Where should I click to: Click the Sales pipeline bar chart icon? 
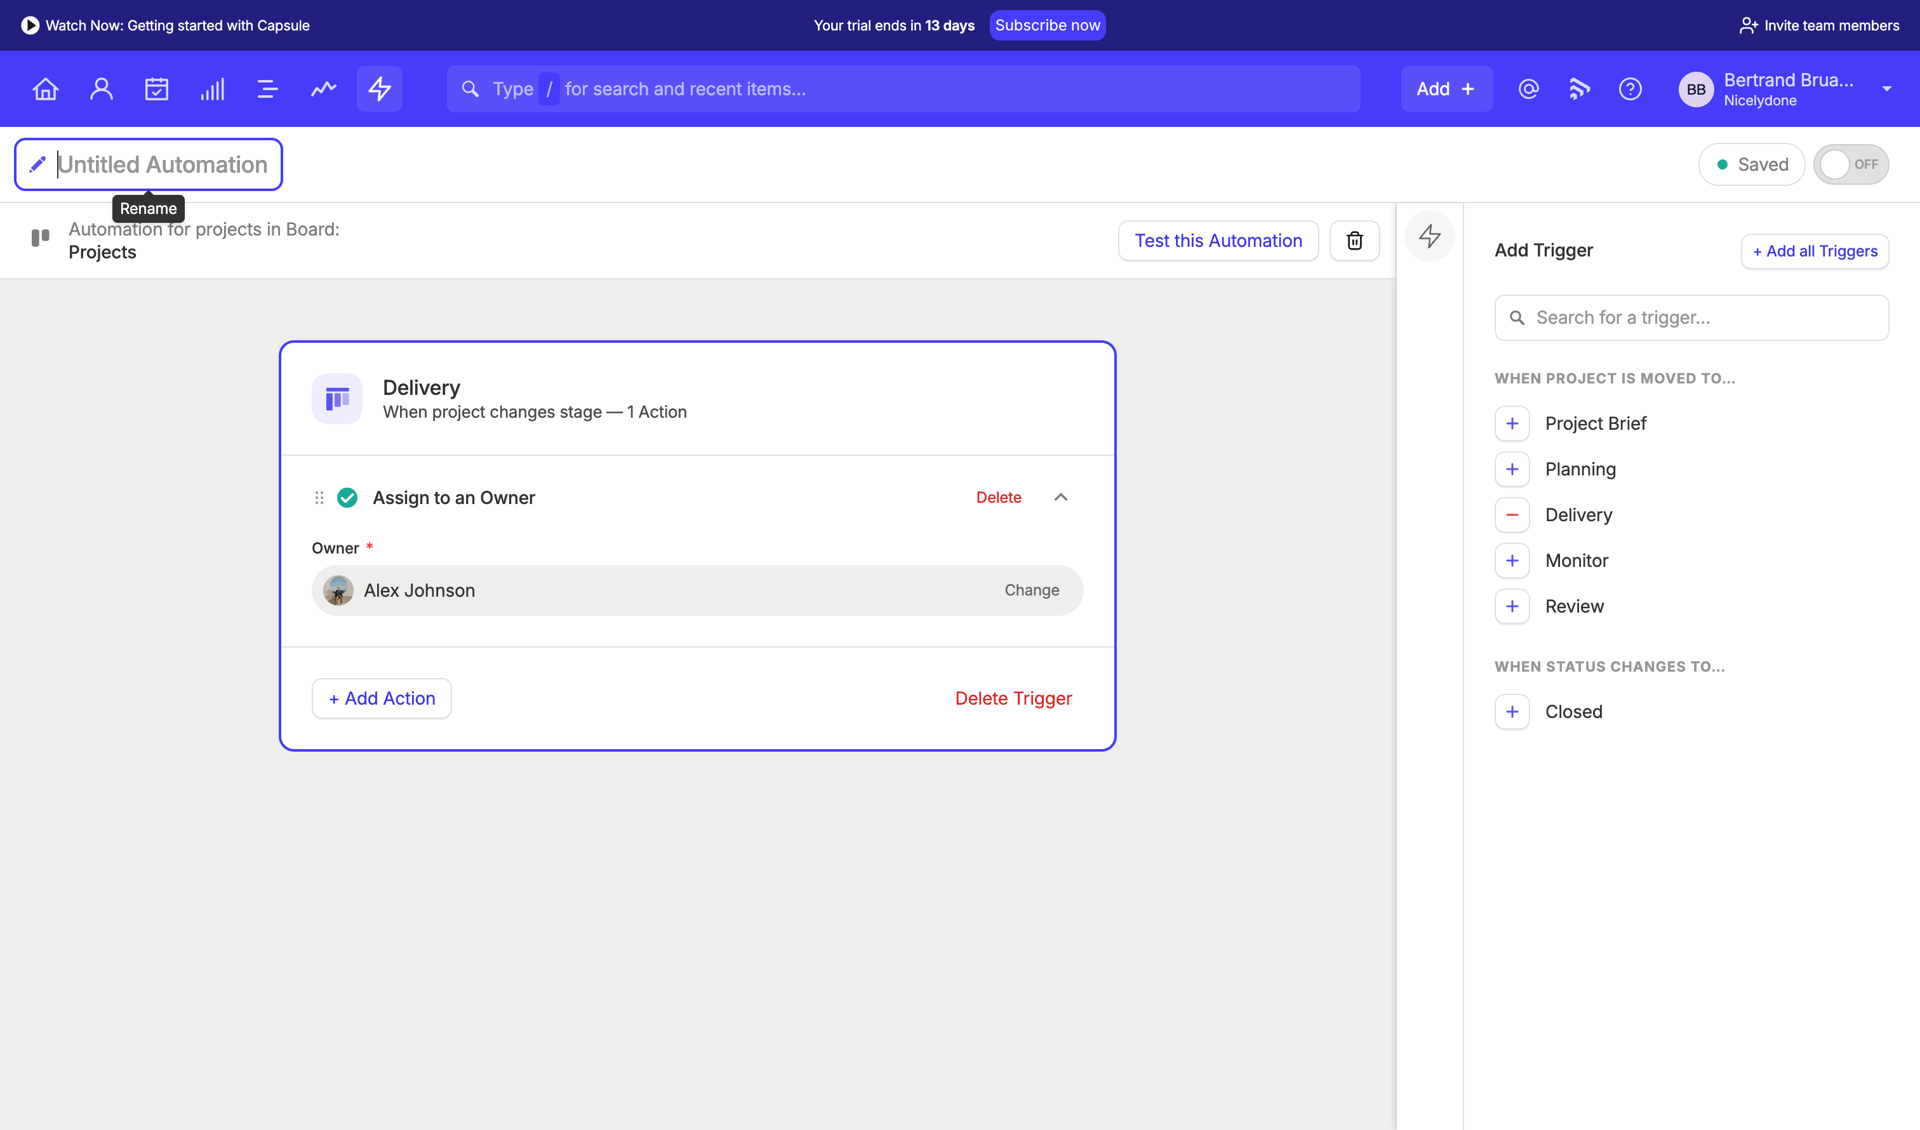click(x=212, y=88)
